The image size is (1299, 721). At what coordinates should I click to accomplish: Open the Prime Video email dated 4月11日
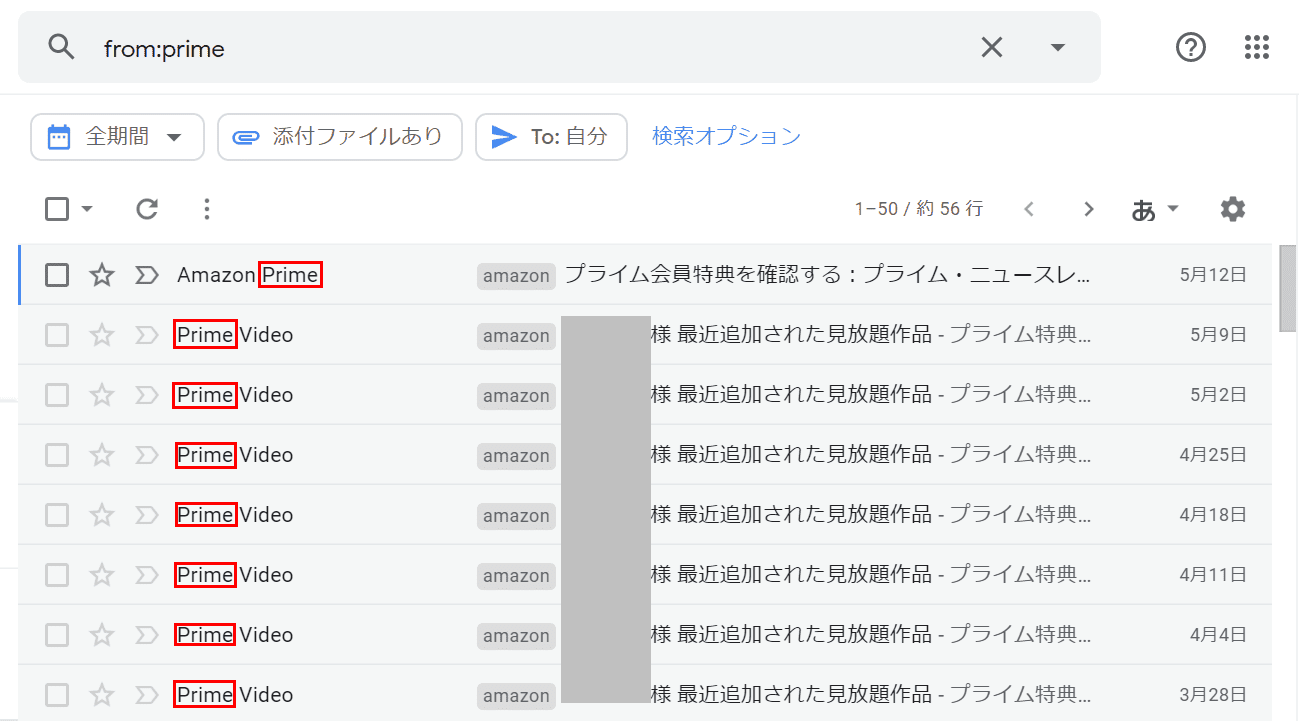pos(645,575)
